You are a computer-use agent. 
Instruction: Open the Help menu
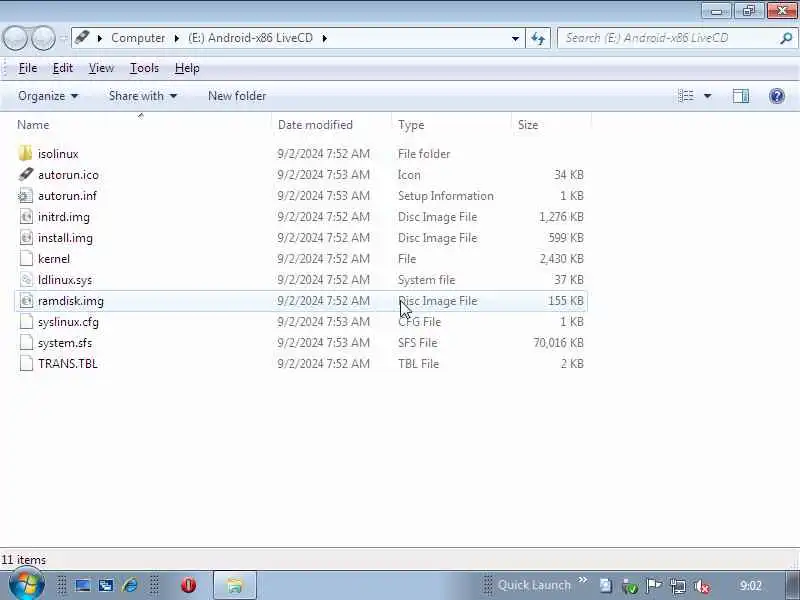[187, 68]
